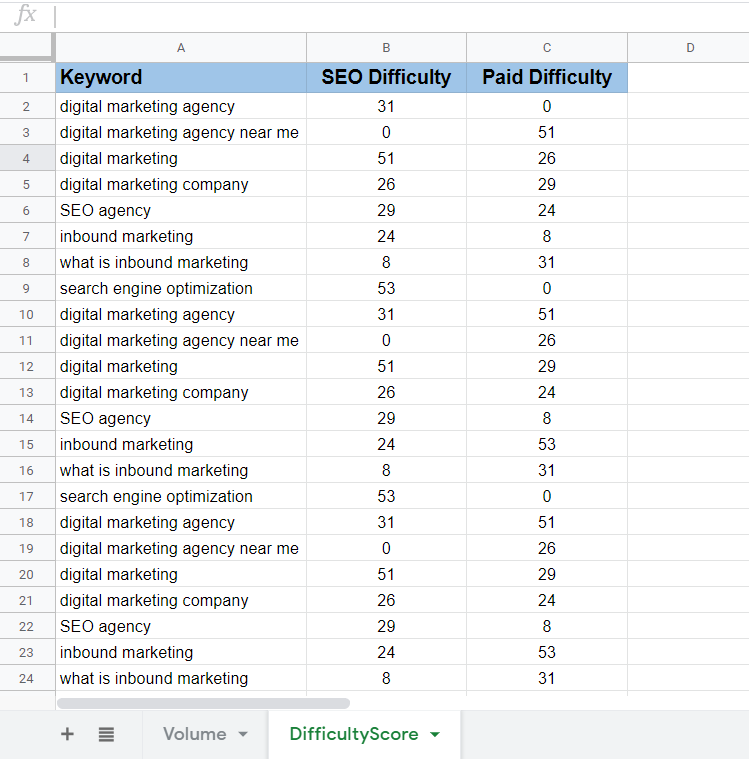Select row 4 header
Viewport: 749px width, 759px height.
pyautogui.click(x=27, y=158)
